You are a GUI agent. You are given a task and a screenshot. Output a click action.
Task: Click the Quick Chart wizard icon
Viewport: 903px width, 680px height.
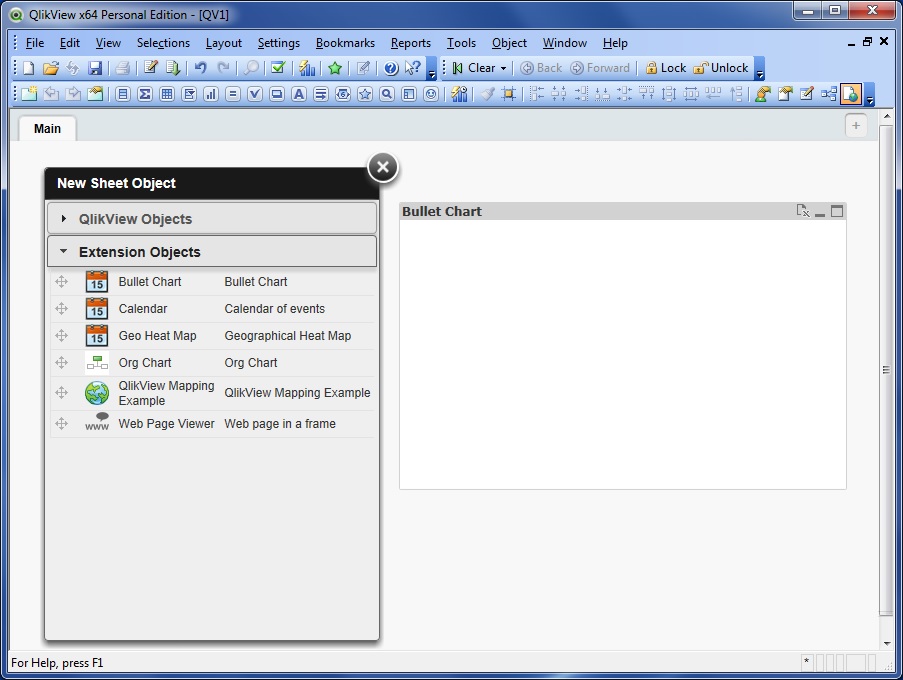click(307, 68)
